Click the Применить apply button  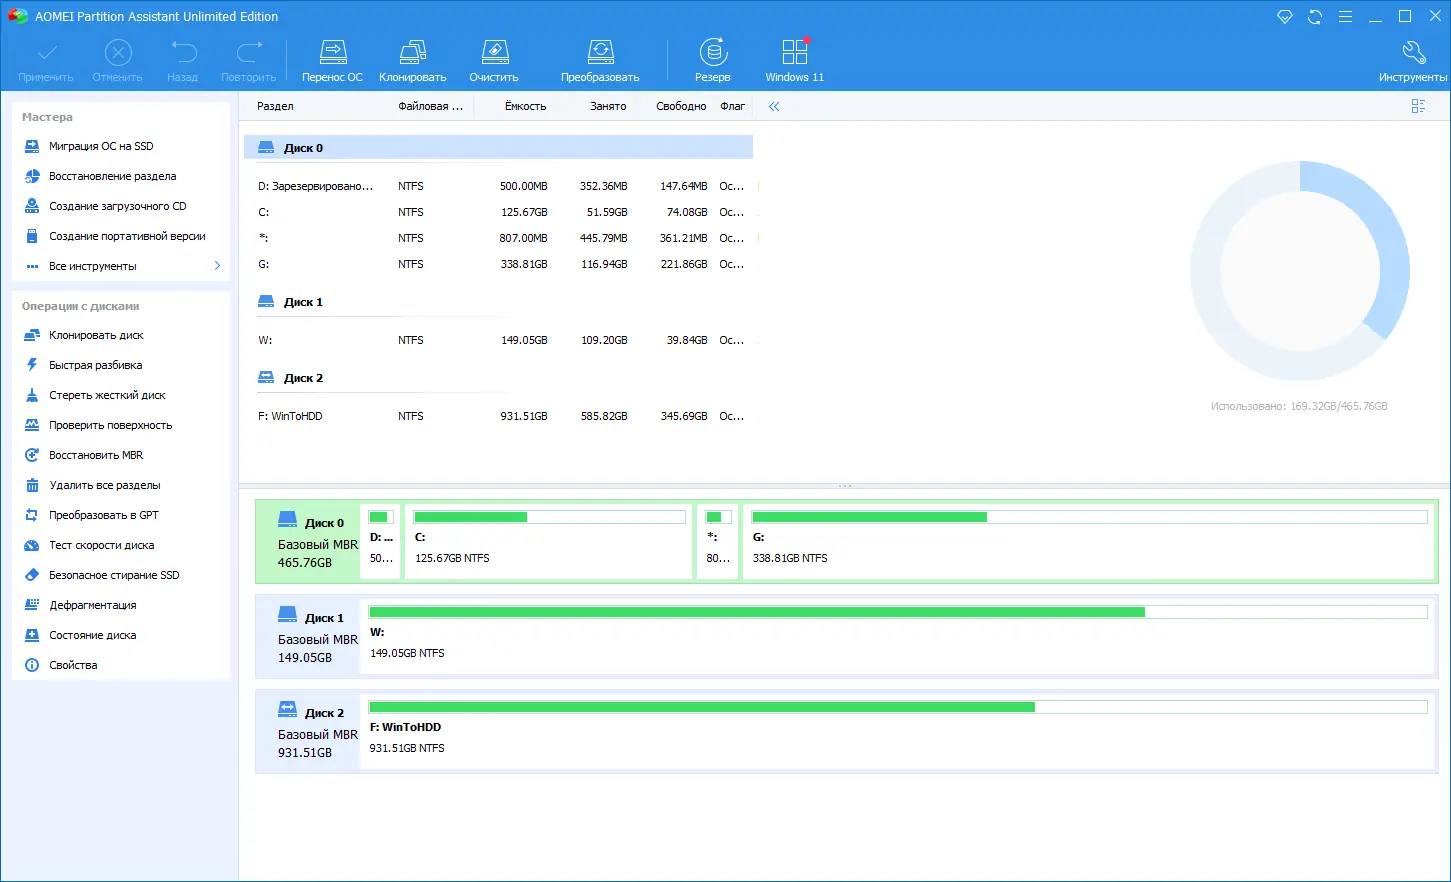point(46,62)
